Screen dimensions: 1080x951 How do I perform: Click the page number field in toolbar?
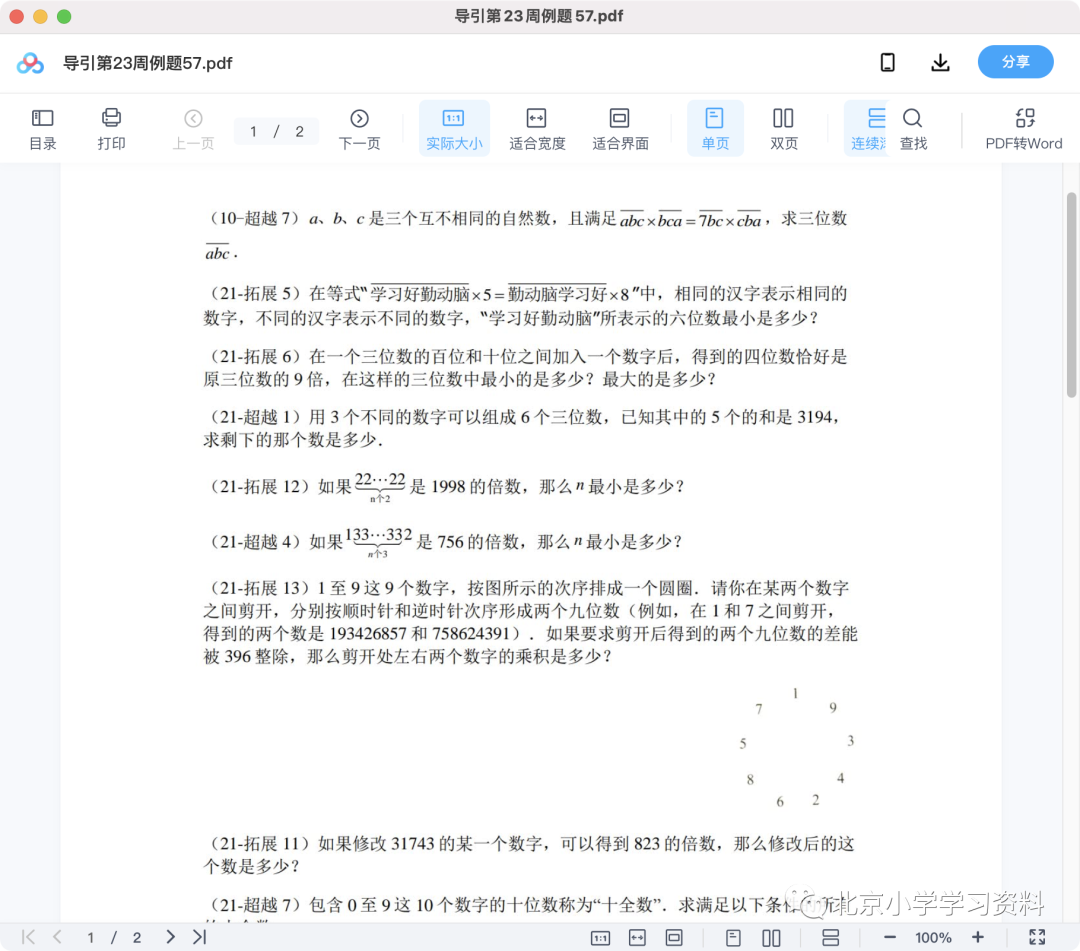(276, 131)
